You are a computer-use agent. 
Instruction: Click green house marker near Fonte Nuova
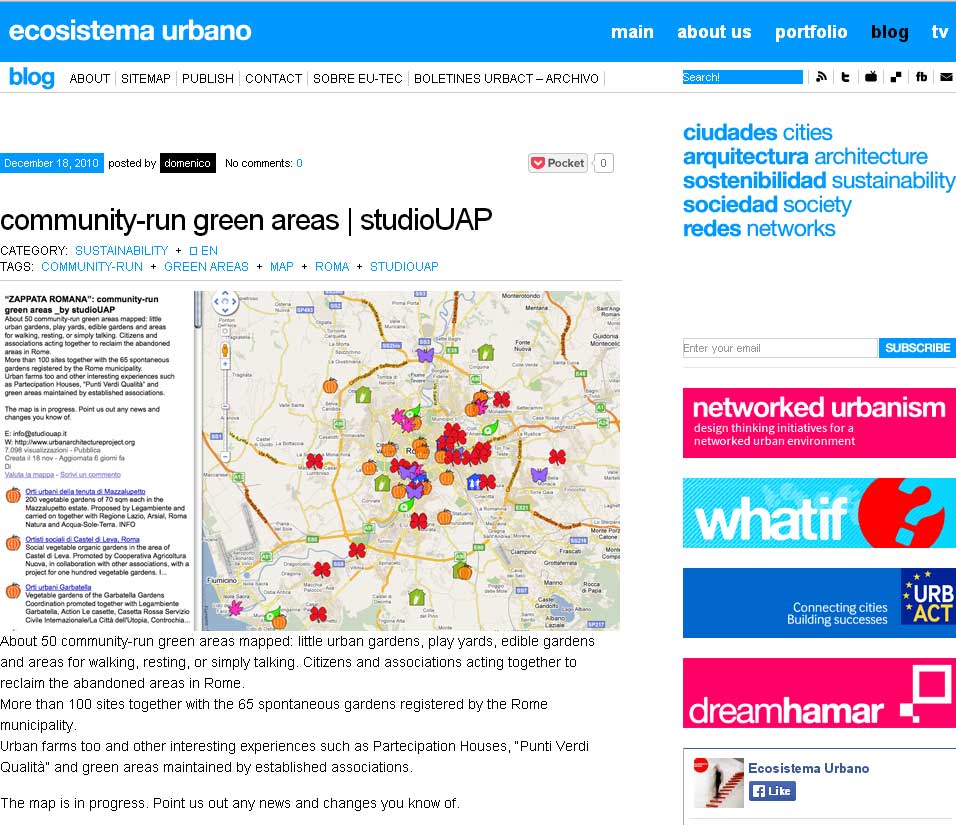coord(485,352)
